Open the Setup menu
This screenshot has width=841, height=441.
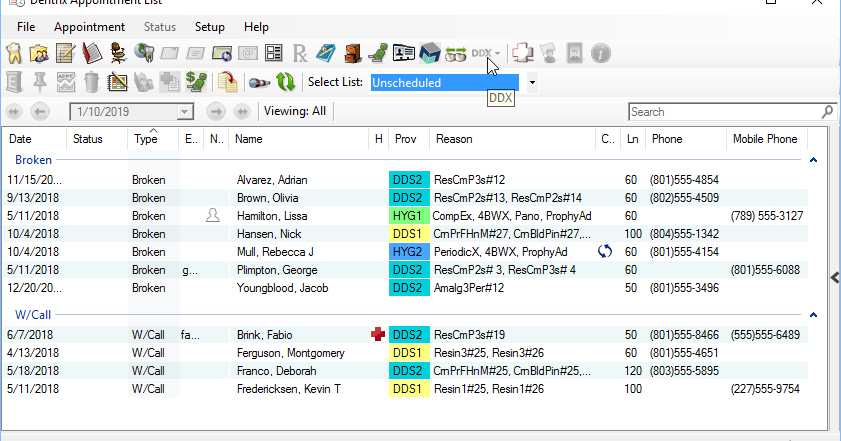[x=210, y=27]
